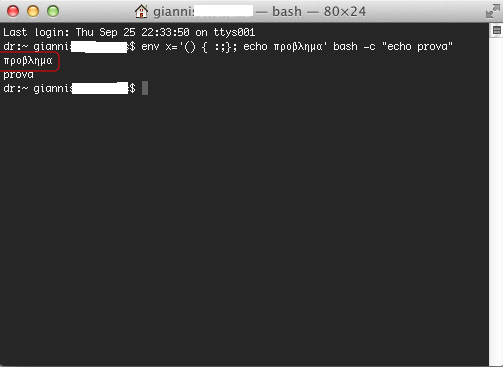Click the 'Last login' text at the top

pos(36,32)
